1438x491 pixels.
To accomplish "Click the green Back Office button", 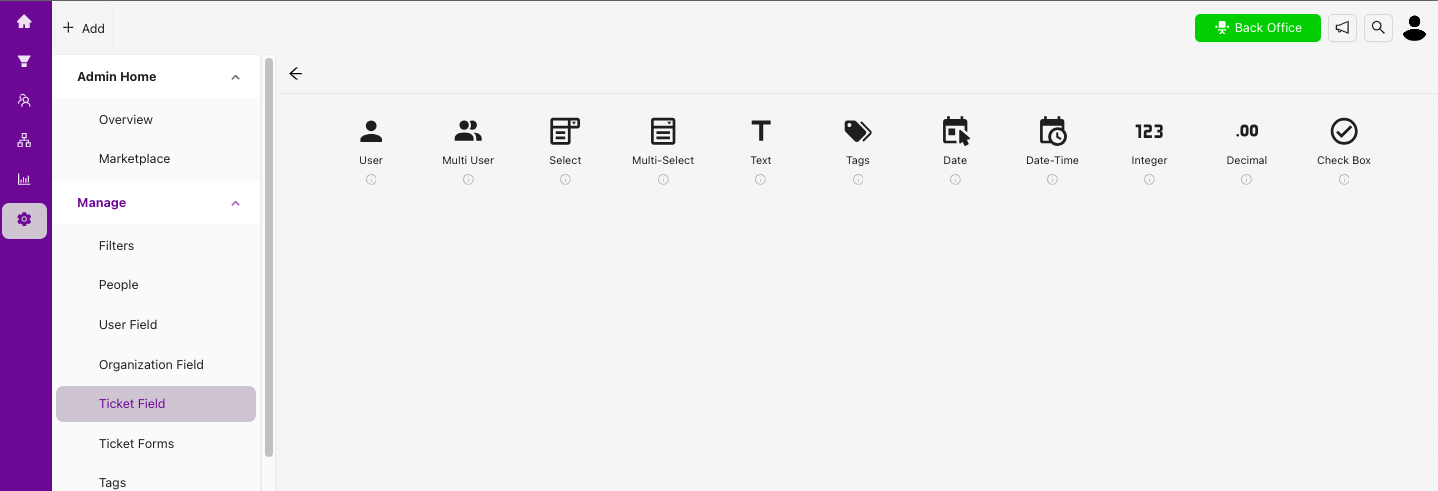I will [1258, 28].
